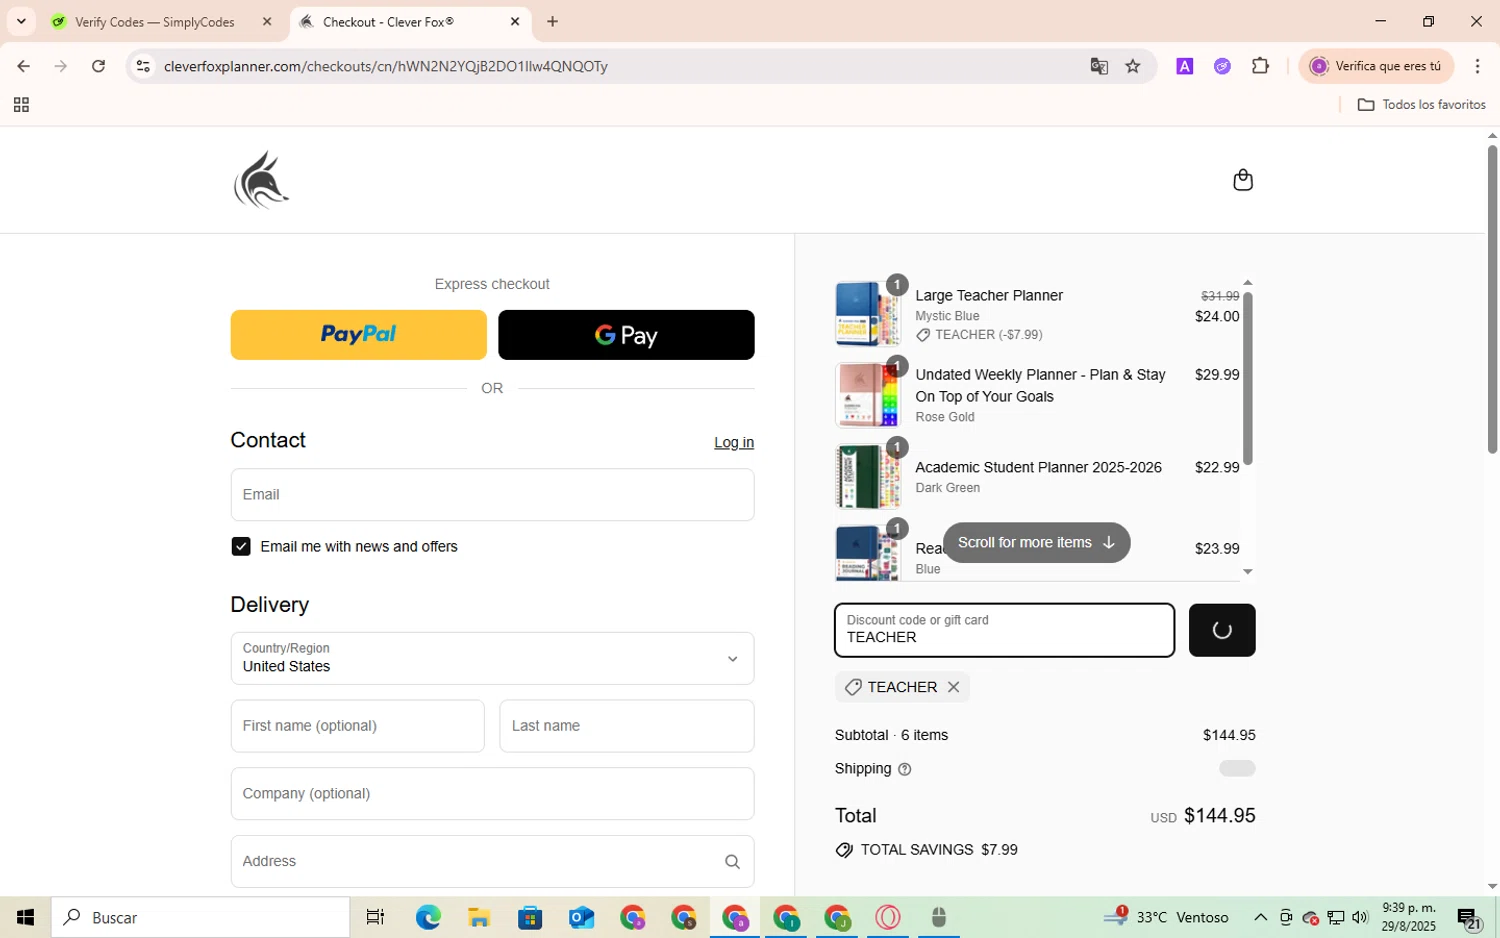Close the Verify Codes tab

pyautogui.click(x=267, y=22)
